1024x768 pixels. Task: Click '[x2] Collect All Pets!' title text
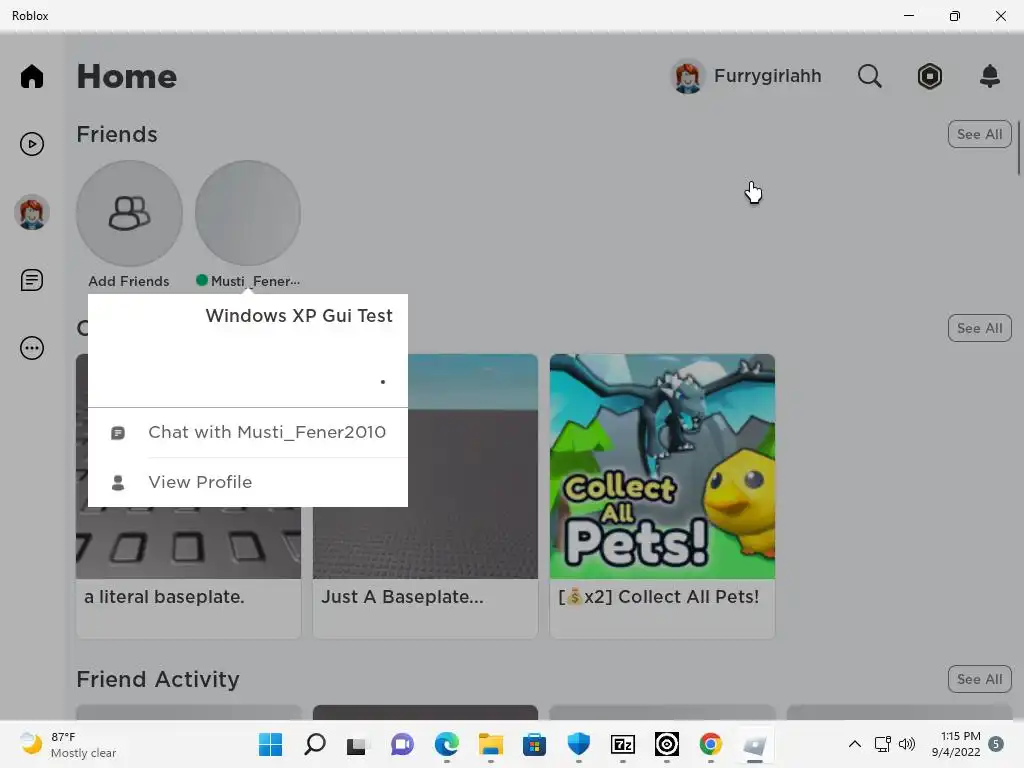658,597
